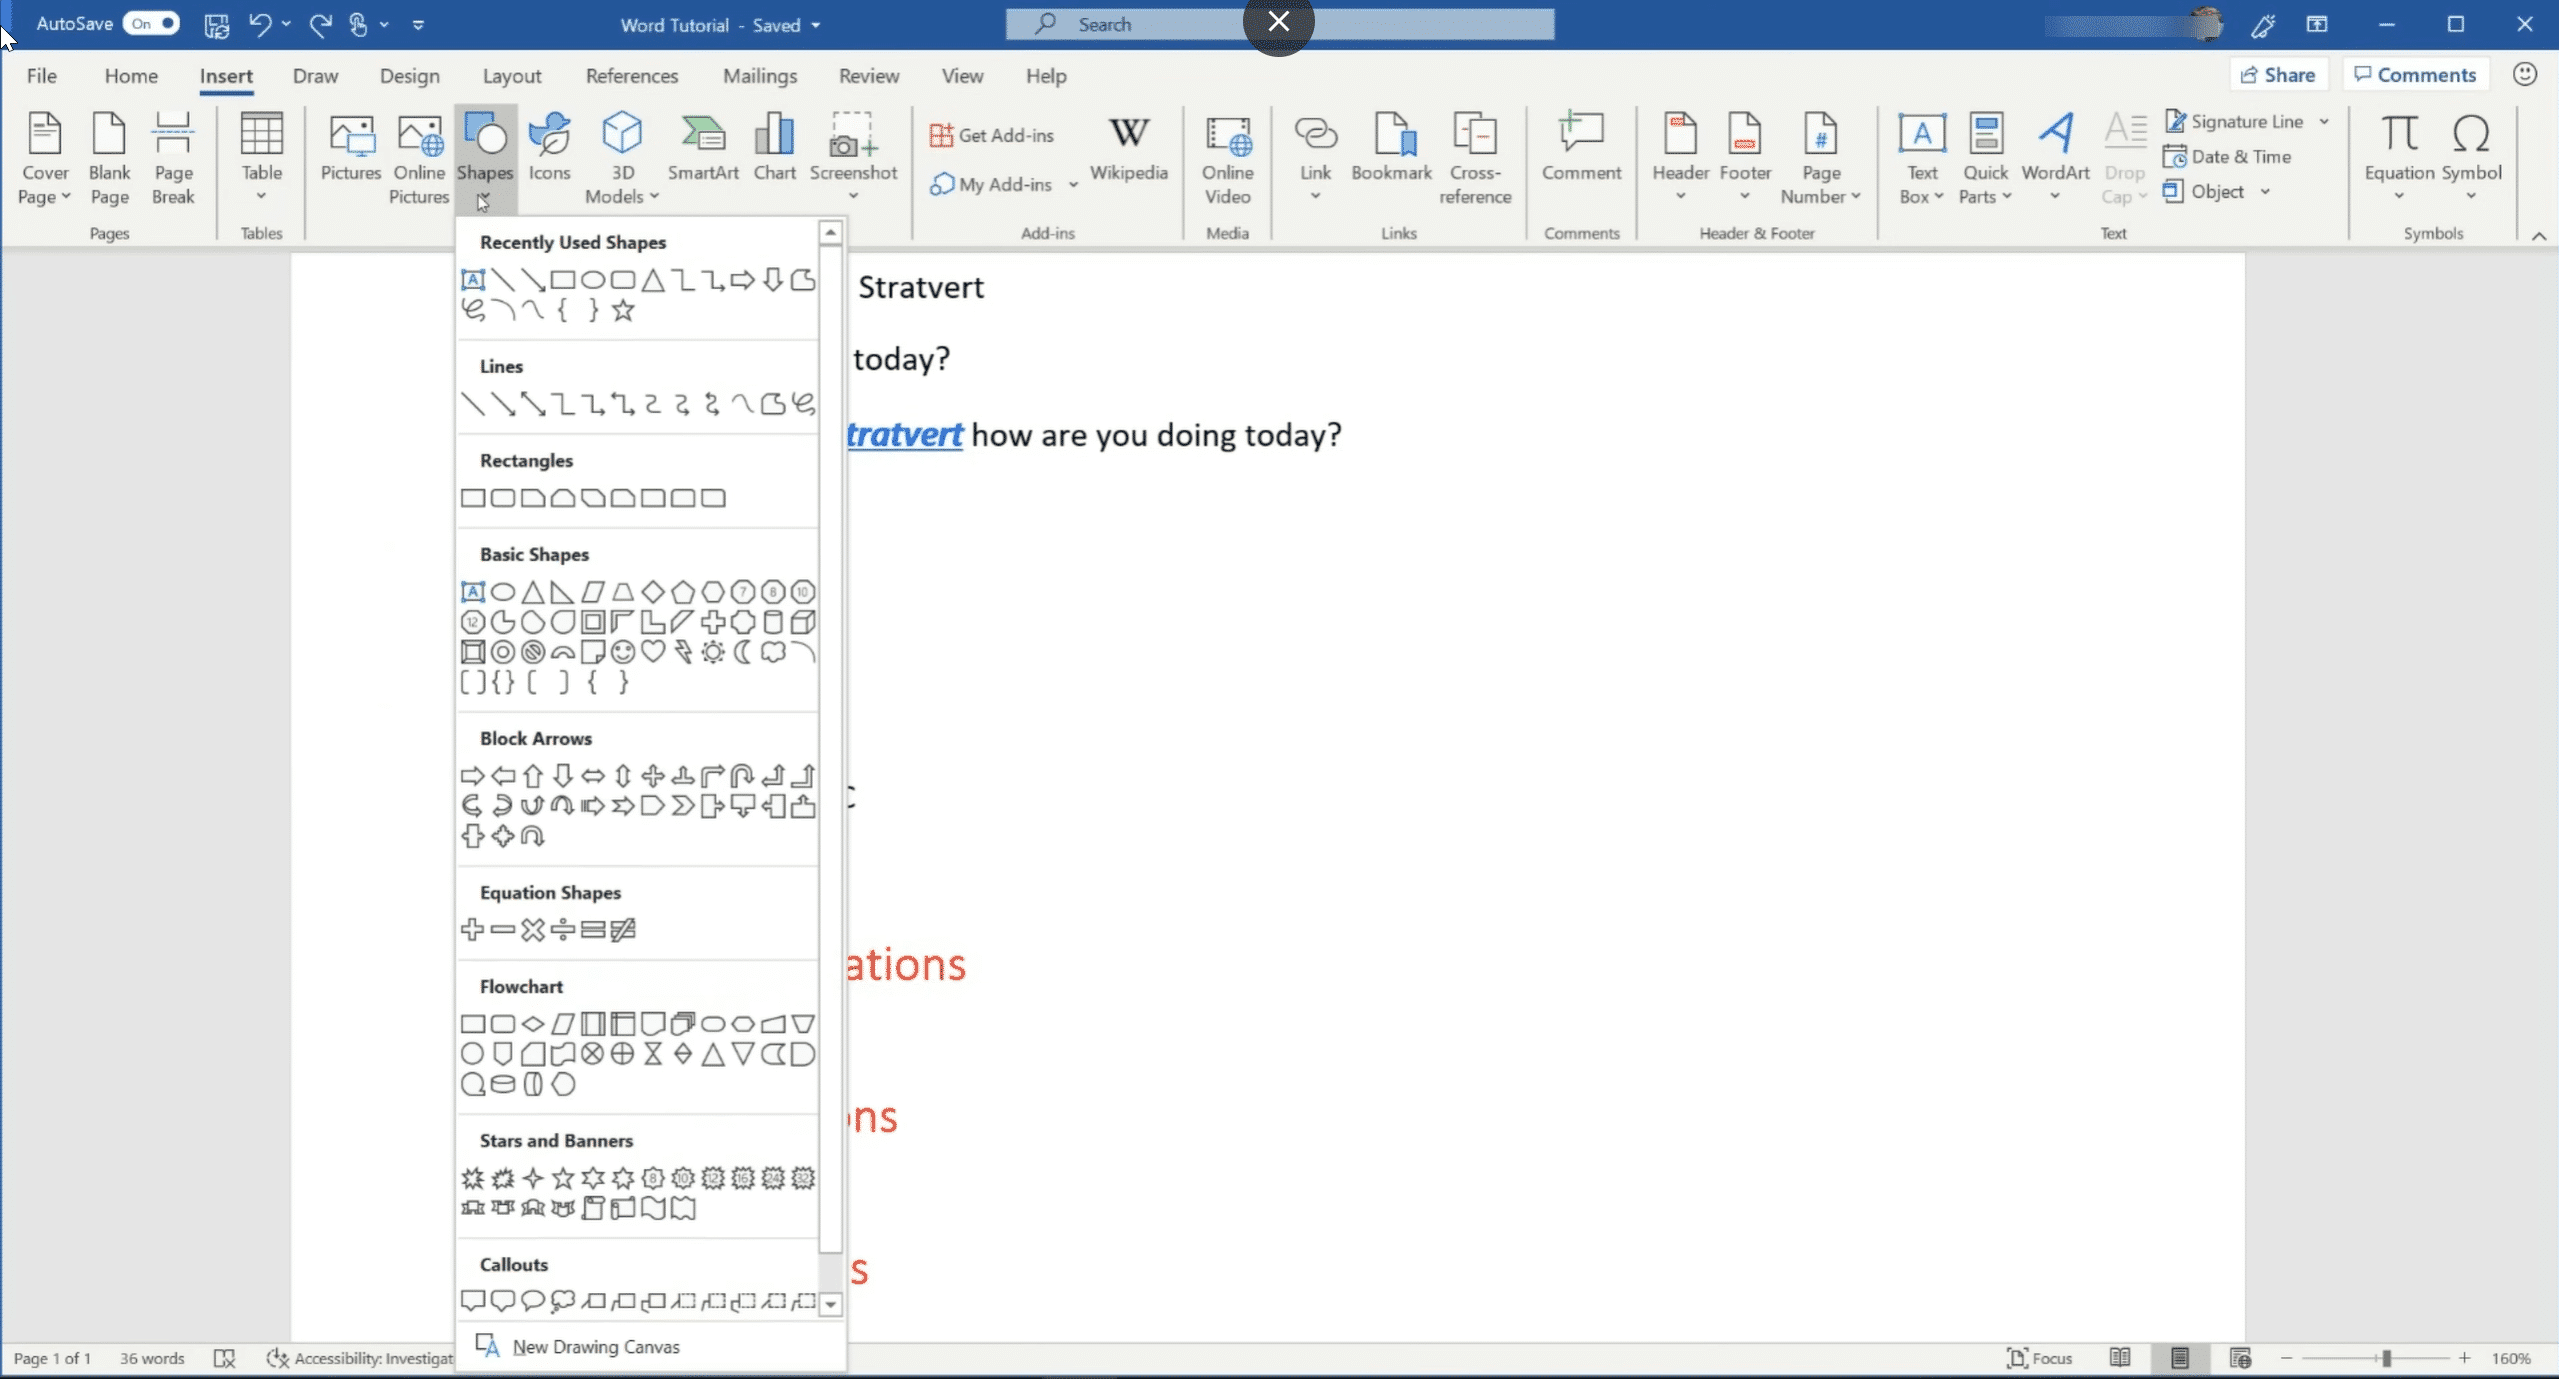The image size is (2559, 1379).
Task: Open the References tab
Action: click(631, 76)
